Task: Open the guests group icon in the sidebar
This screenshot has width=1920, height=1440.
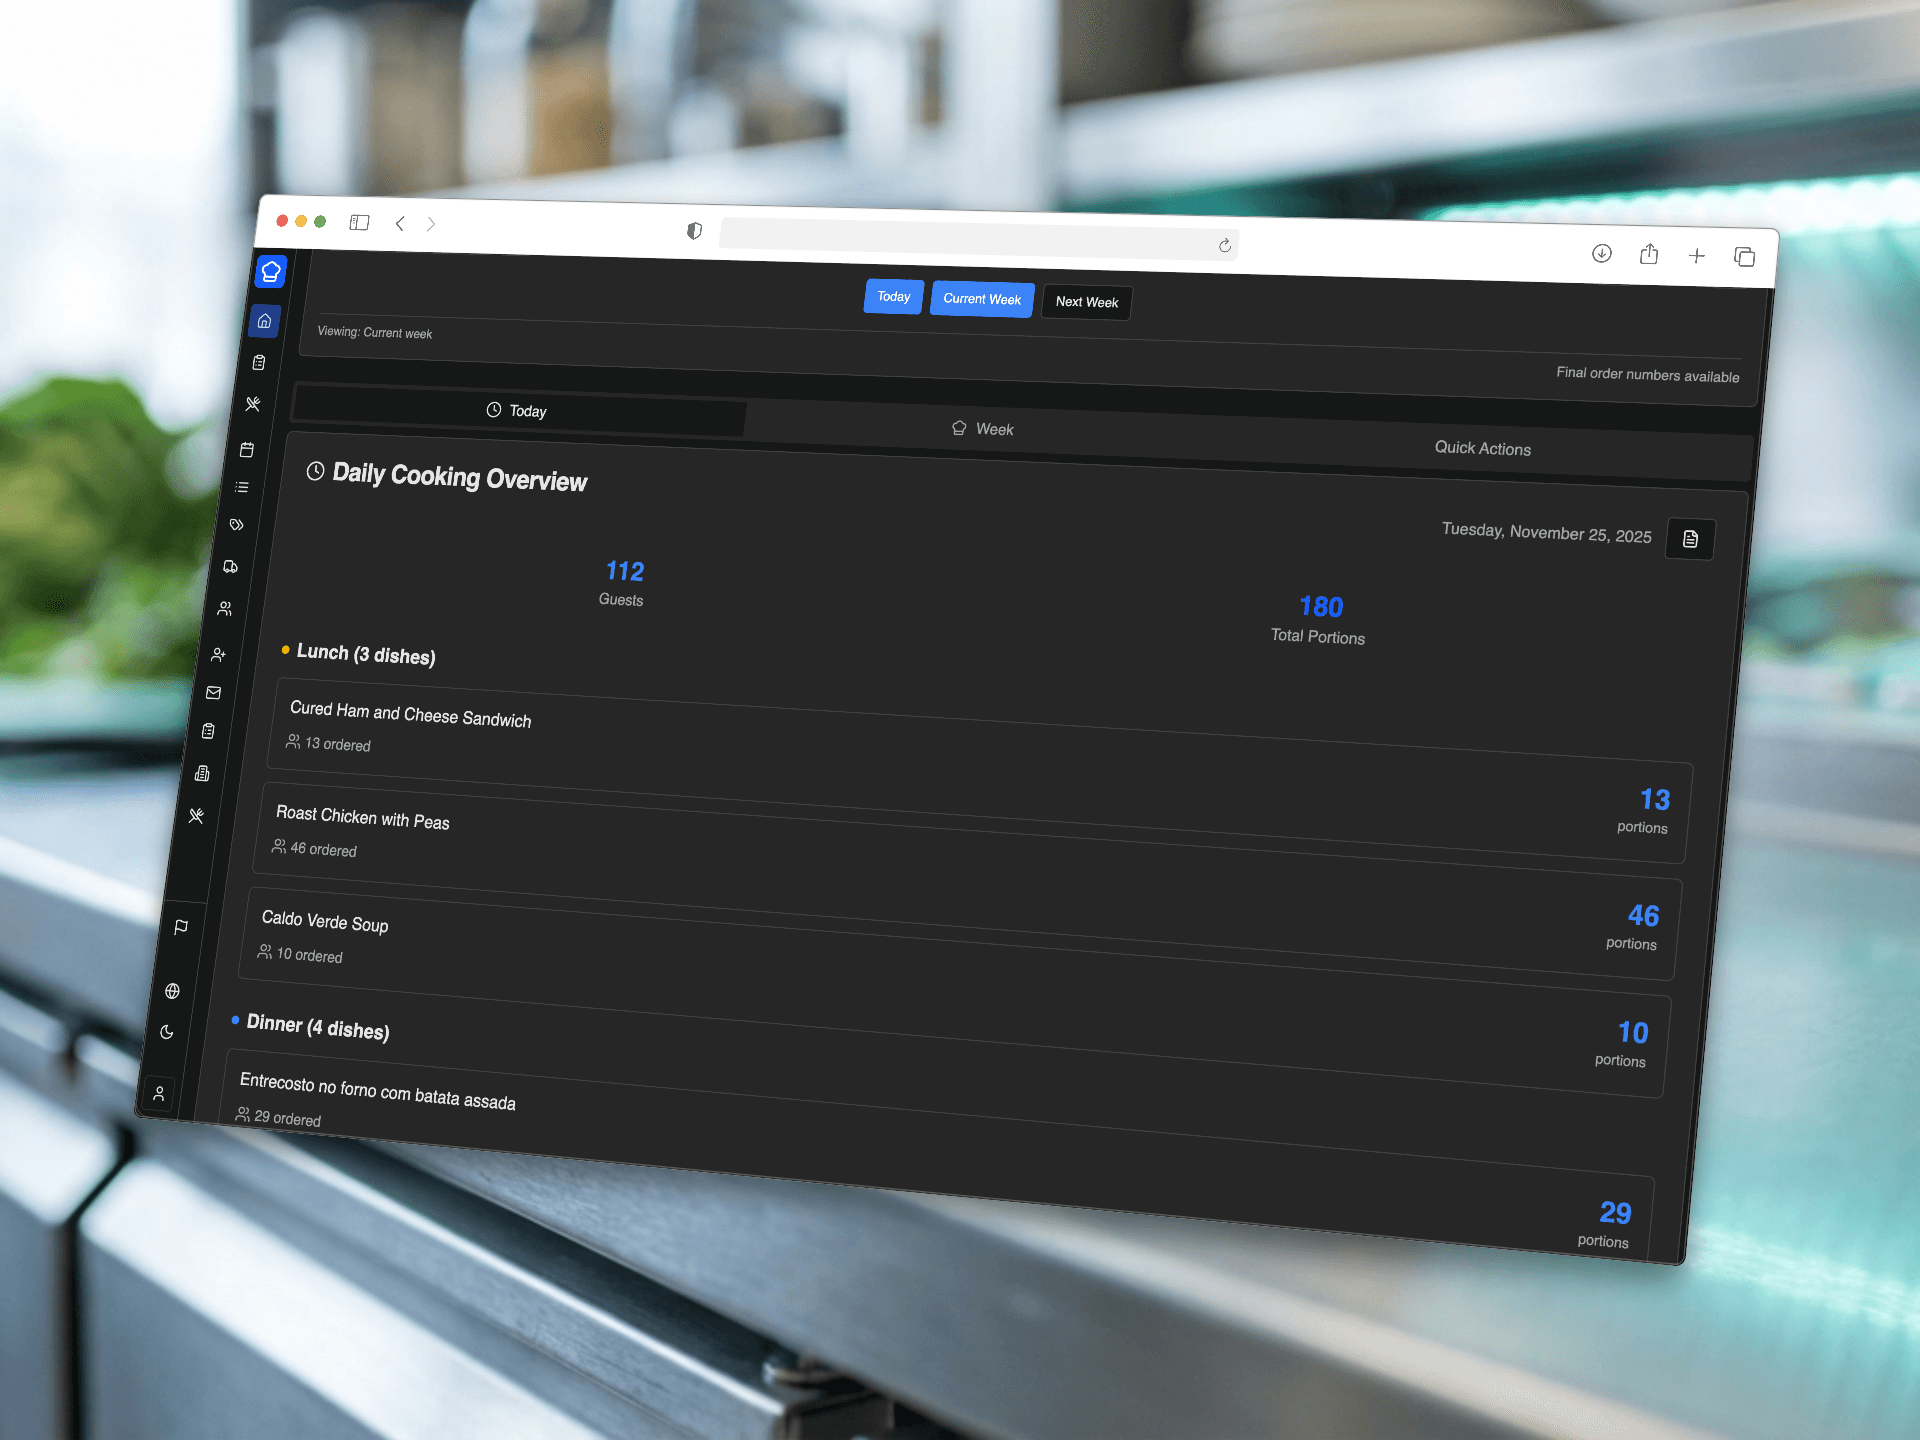Action: coord(225,608)
